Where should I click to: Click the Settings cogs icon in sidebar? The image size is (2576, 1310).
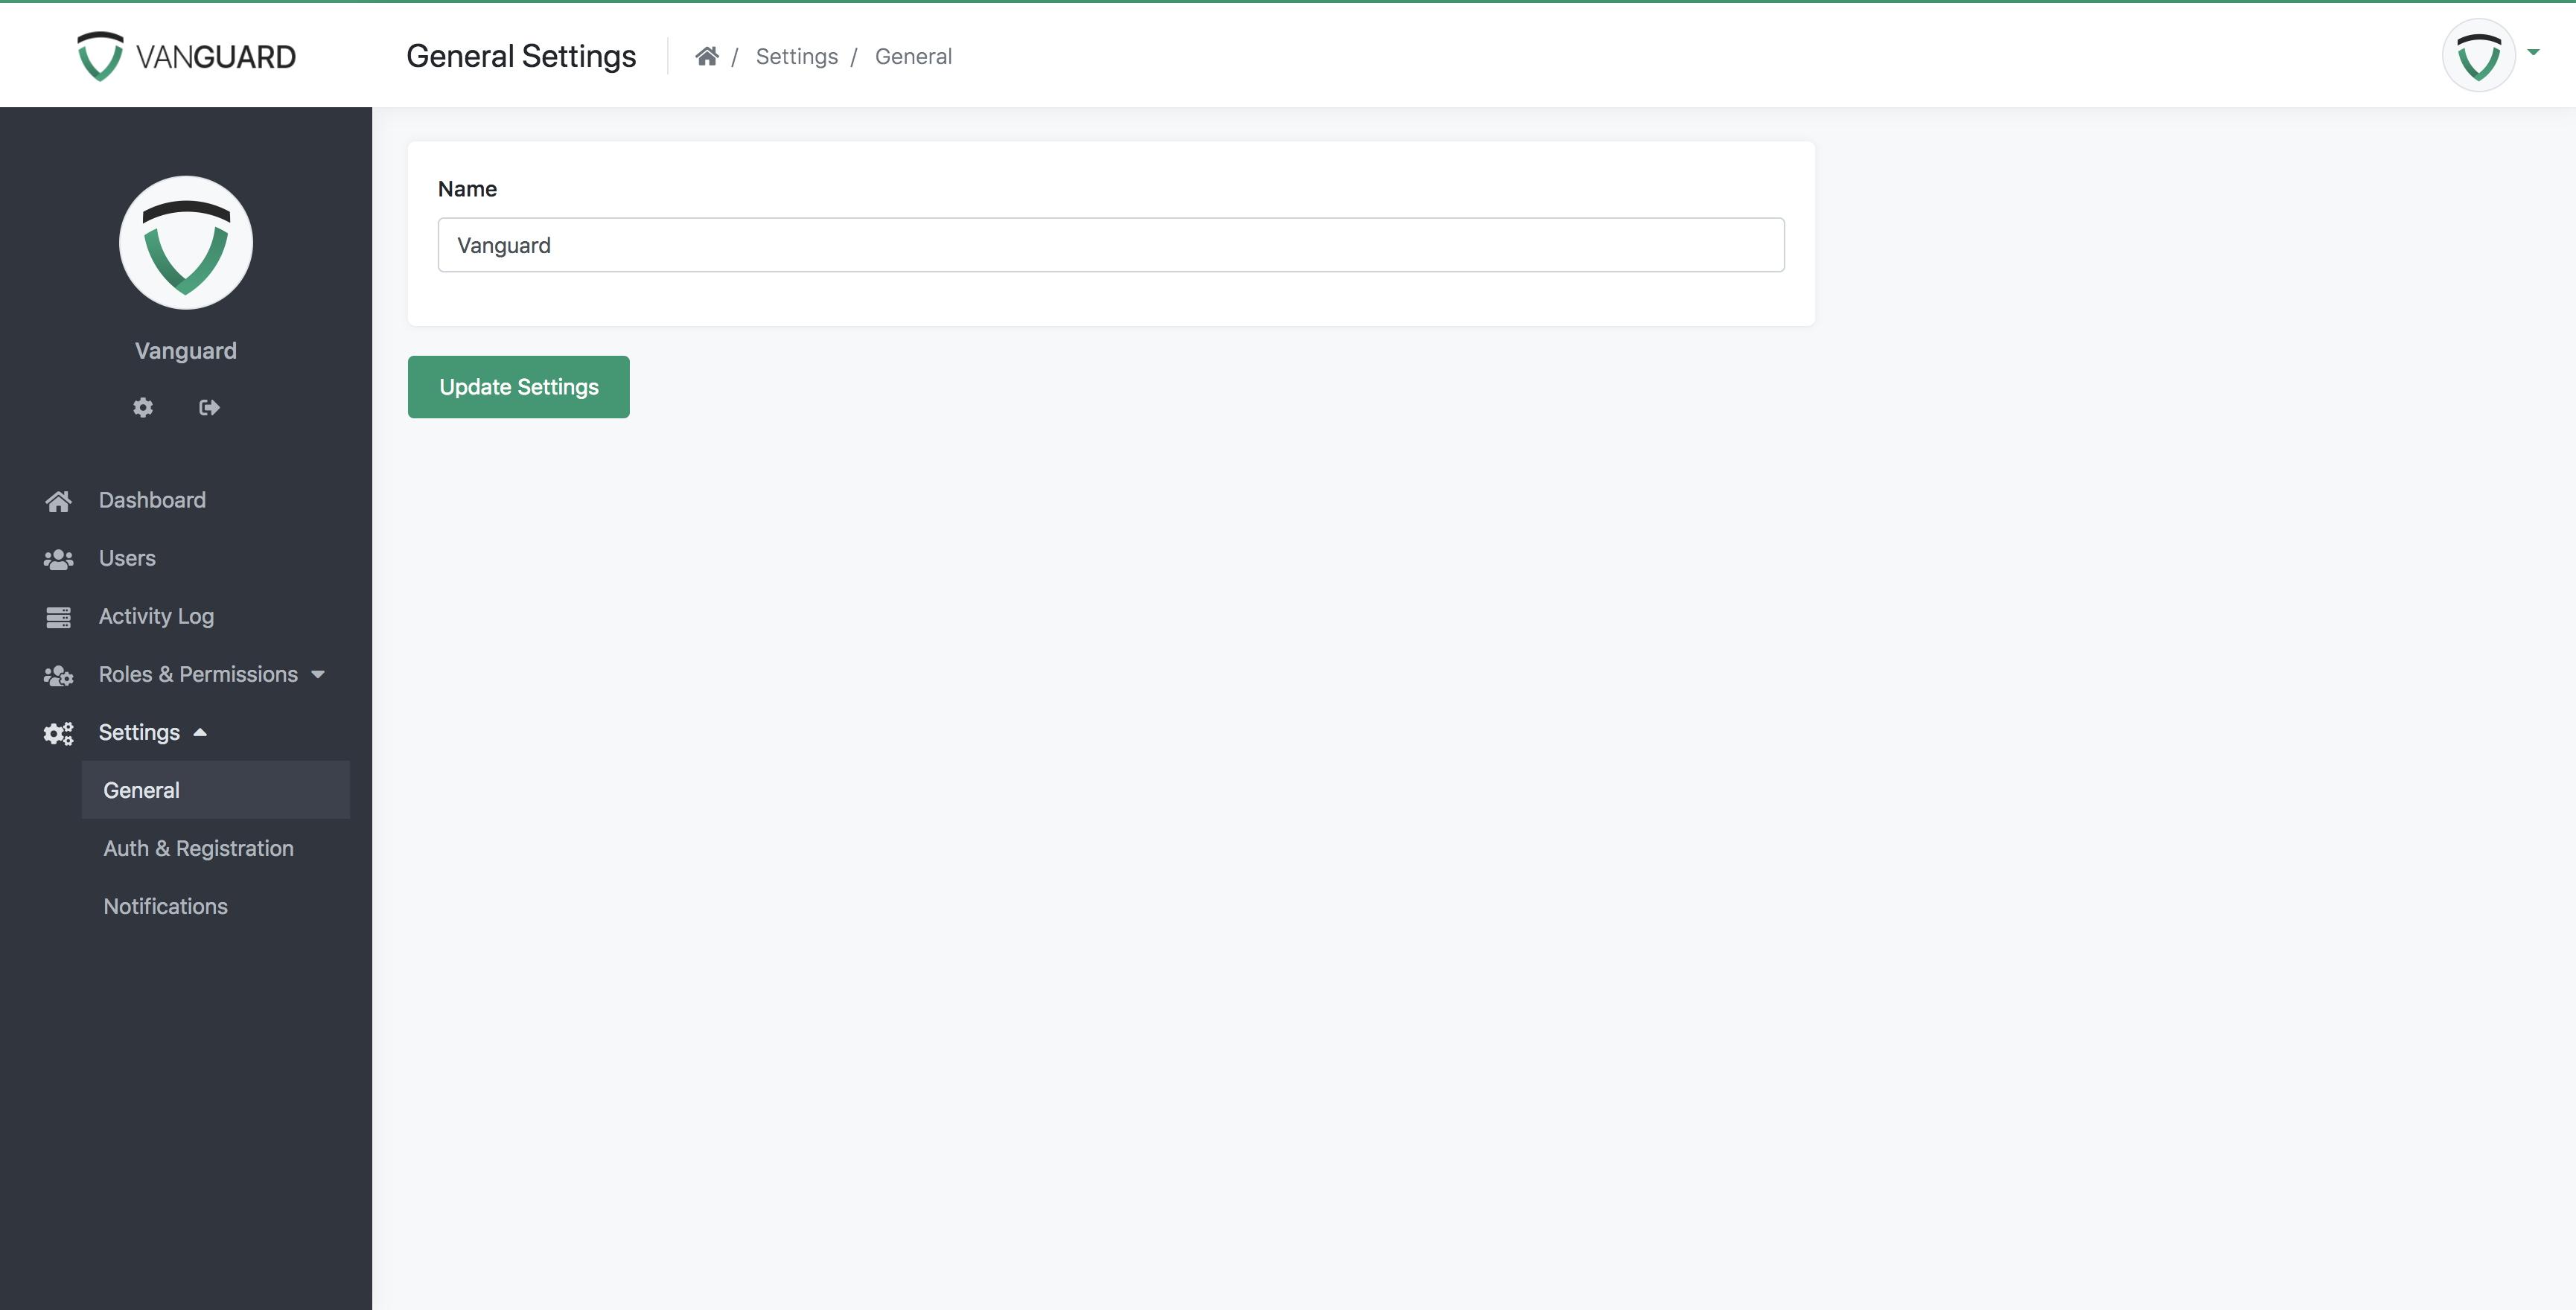[x=58, y=733]
